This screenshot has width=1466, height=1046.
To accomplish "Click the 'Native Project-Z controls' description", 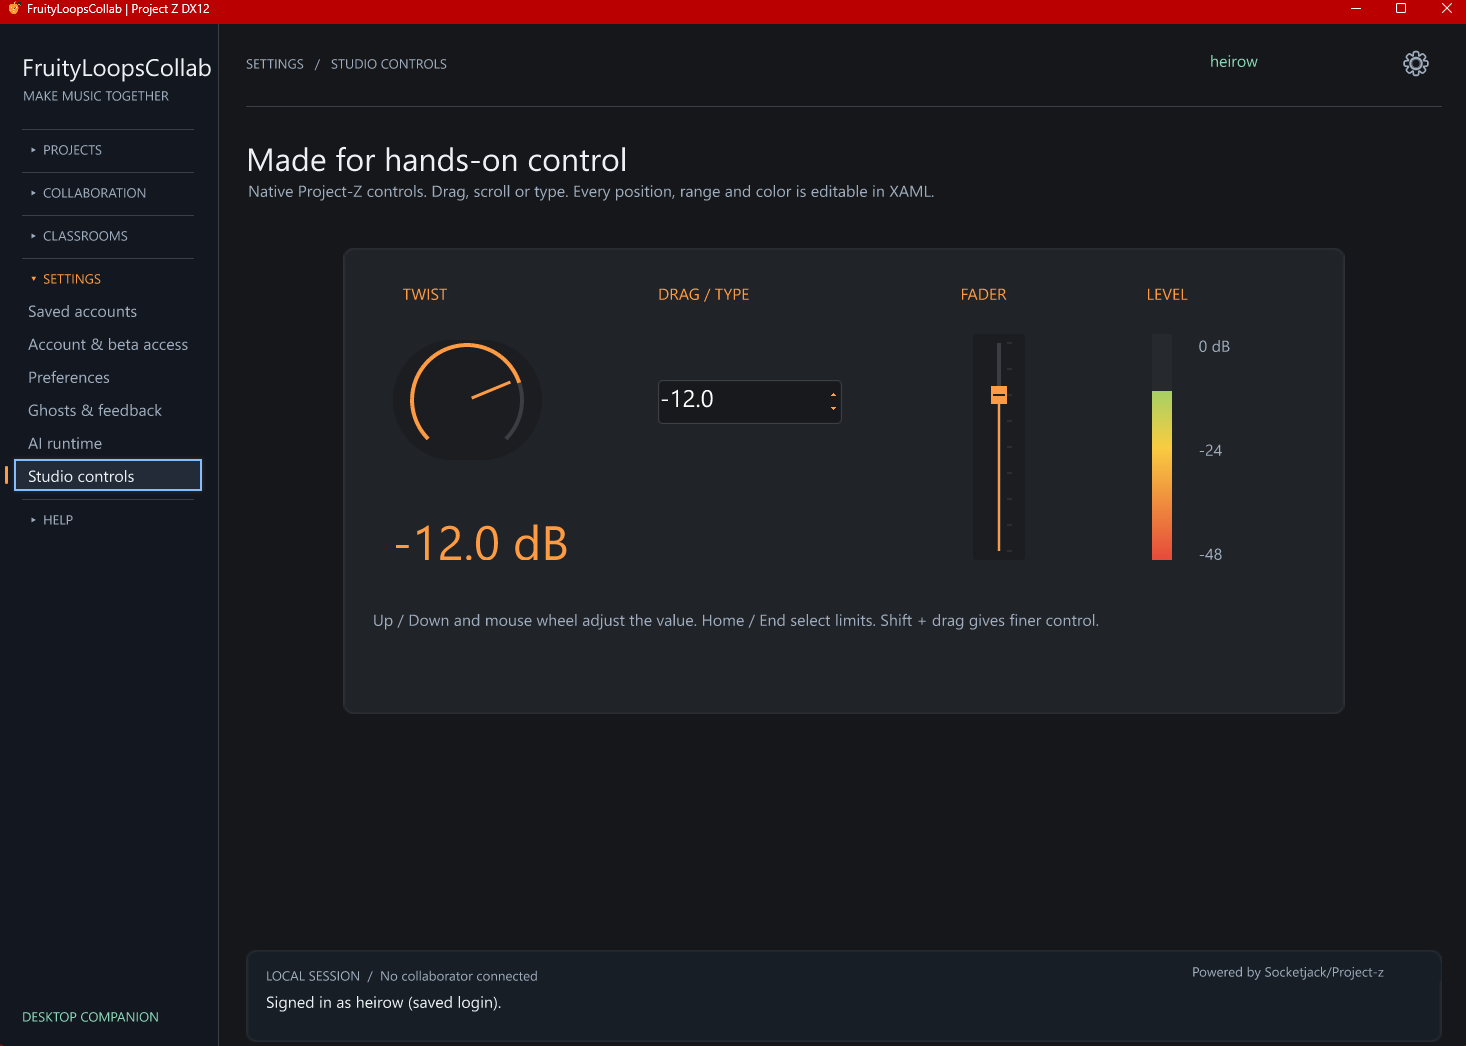I will click(x=591, y=192).
